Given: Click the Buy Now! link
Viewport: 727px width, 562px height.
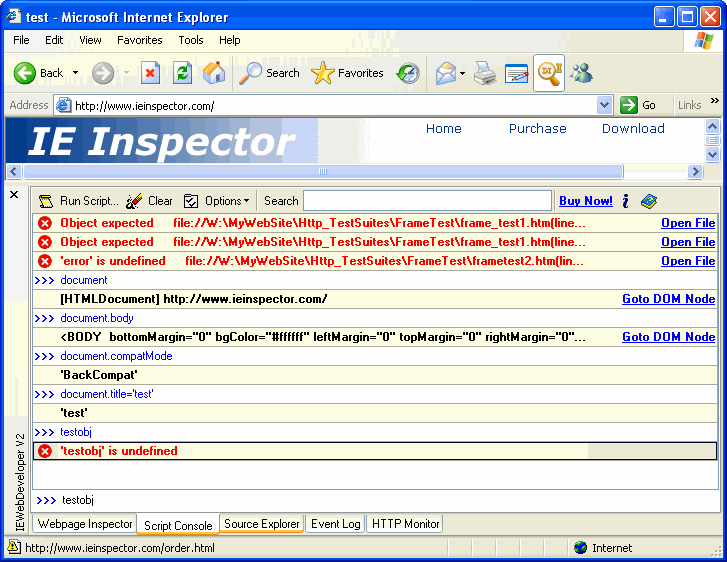Looking at the screenshot, I should pyautogui.click(x=585, y=201).
